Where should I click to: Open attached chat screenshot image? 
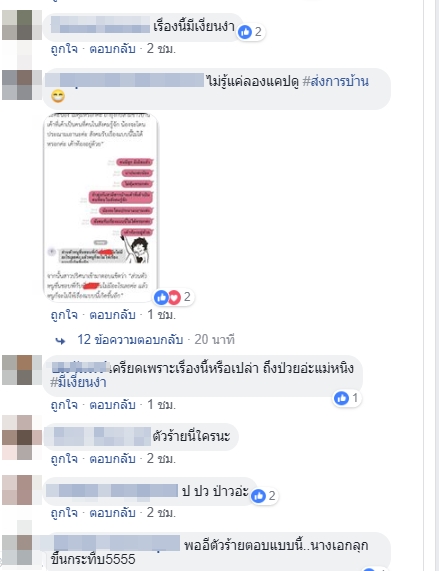[100, 207]
